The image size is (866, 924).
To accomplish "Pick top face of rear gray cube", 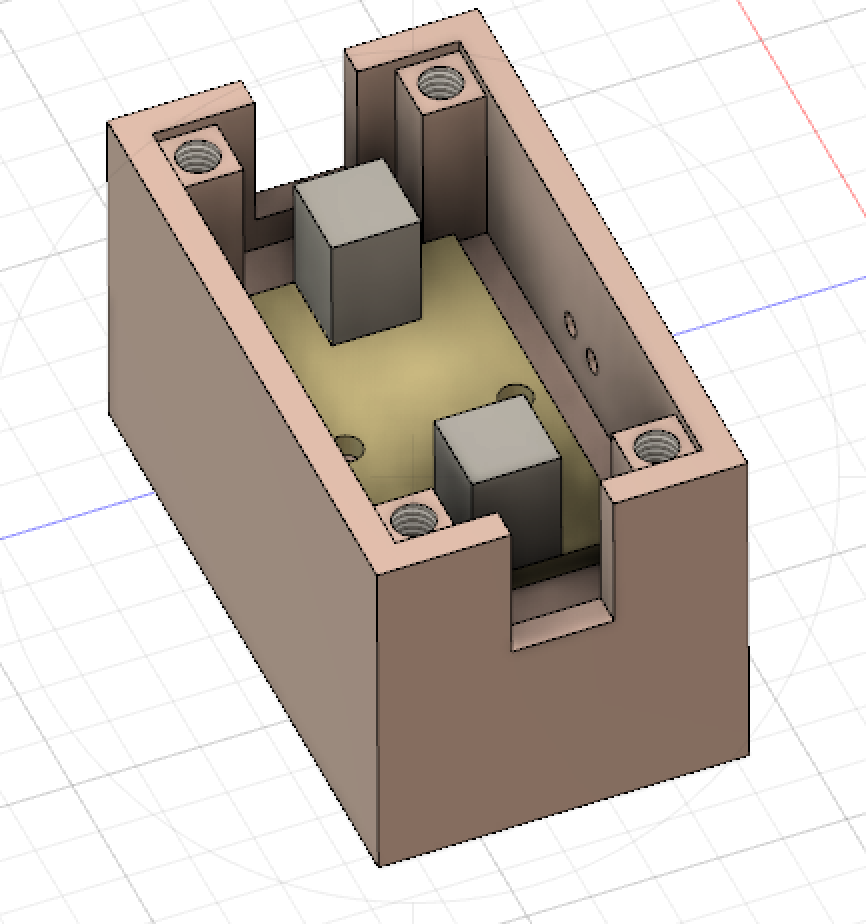I will click(358, 203).
